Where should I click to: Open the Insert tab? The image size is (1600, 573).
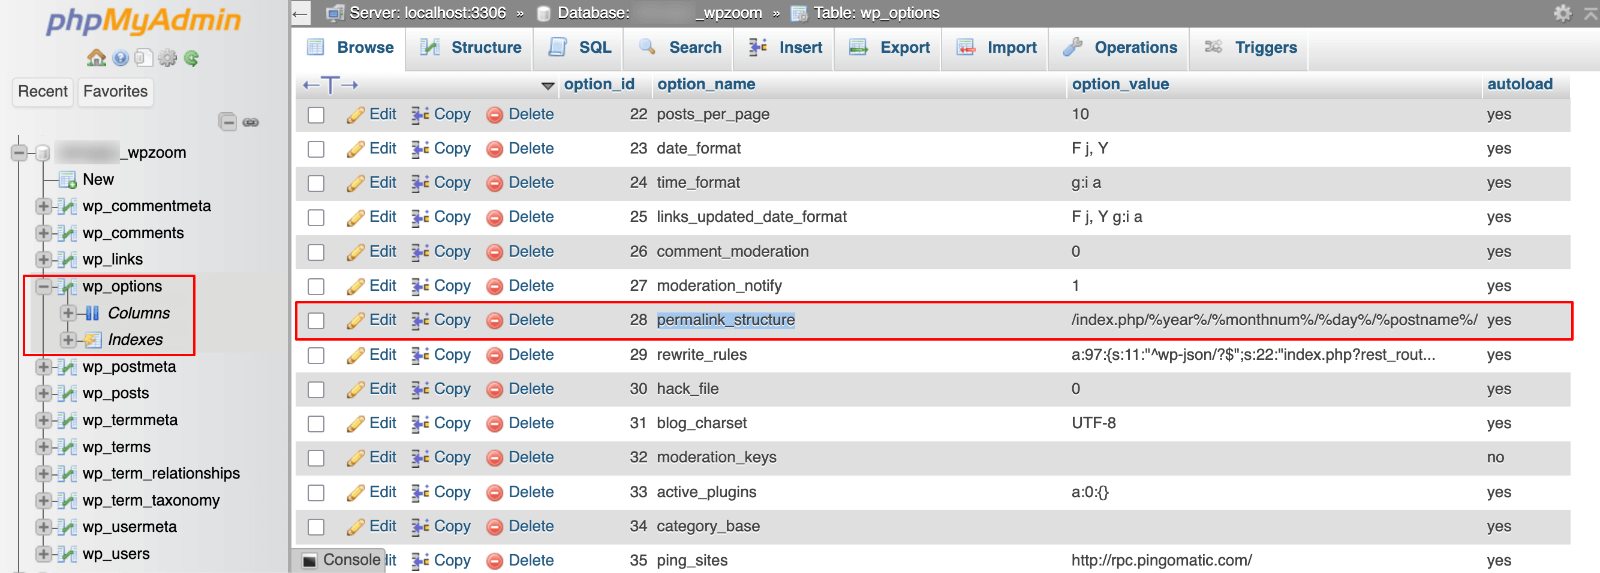pyautogui.click(x=785, y=47)
